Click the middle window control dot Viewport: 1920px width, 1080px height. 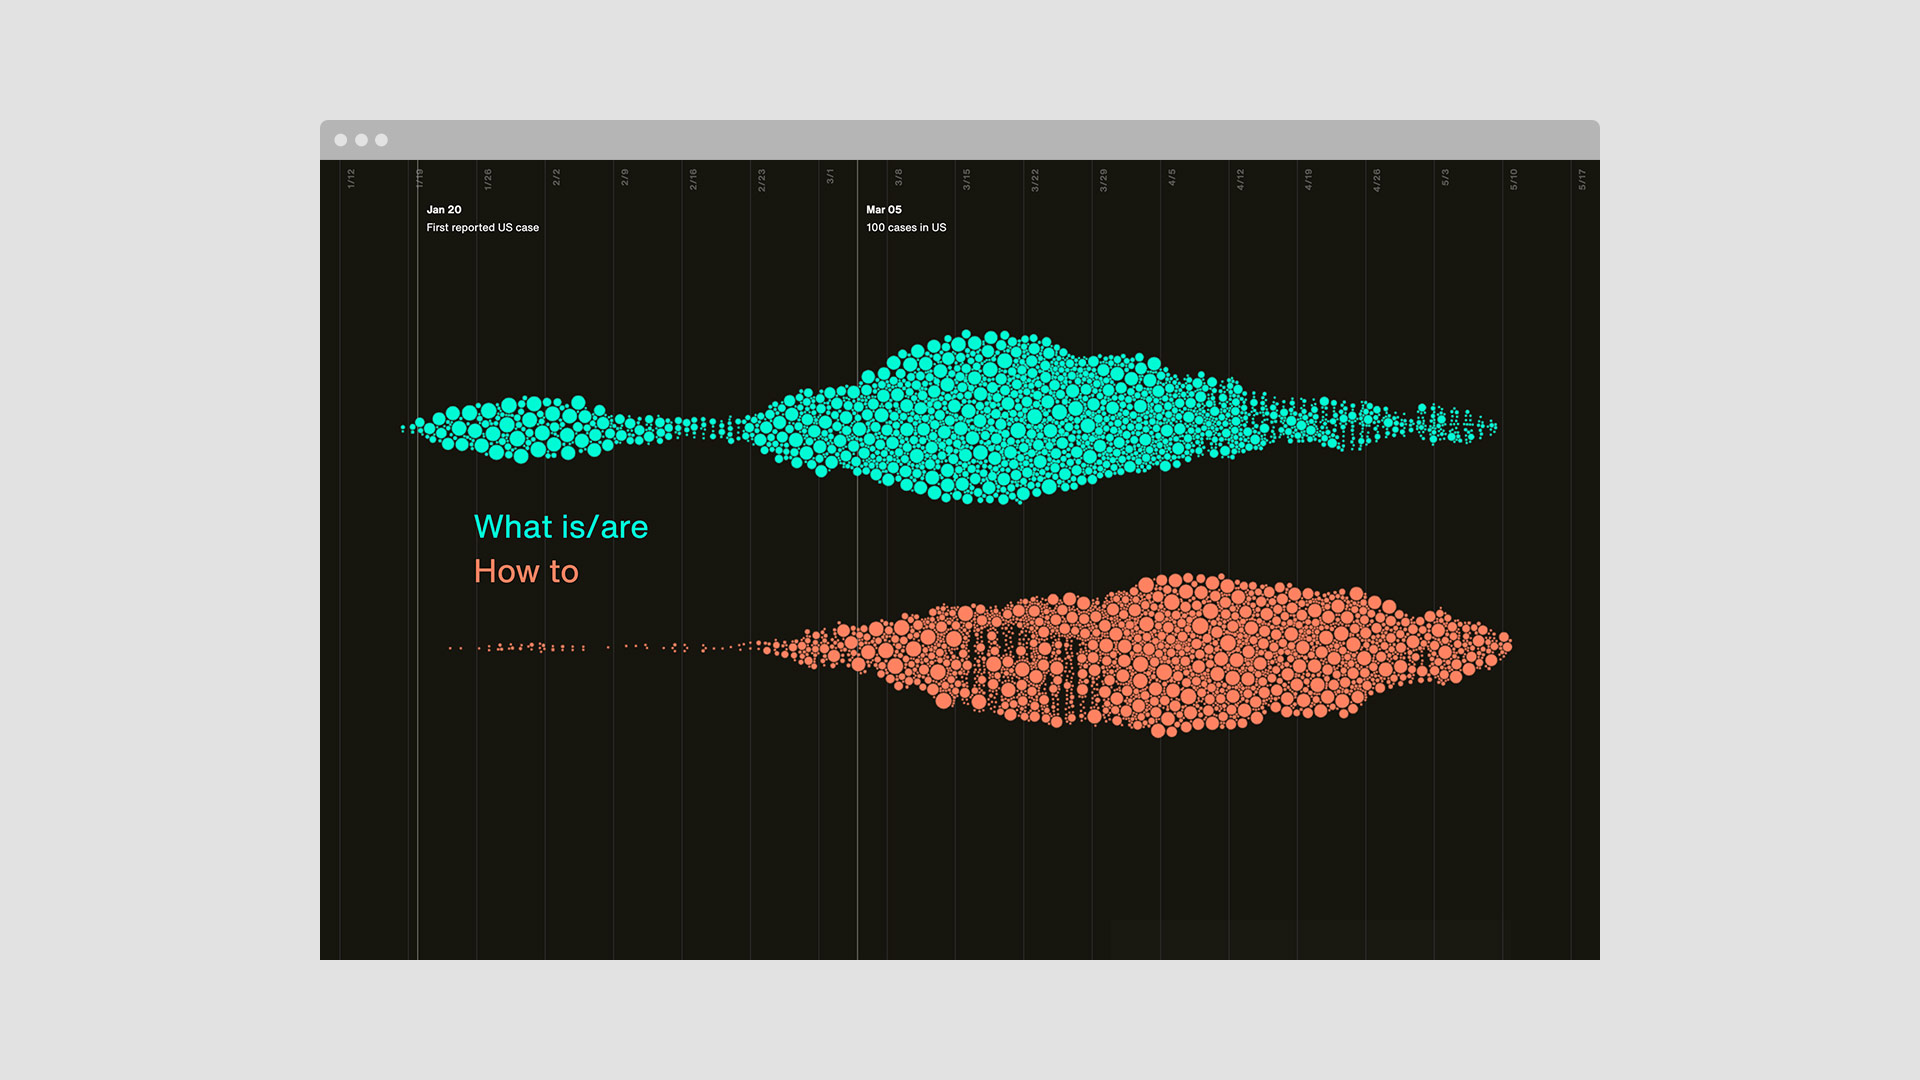[x=361, y=140]
